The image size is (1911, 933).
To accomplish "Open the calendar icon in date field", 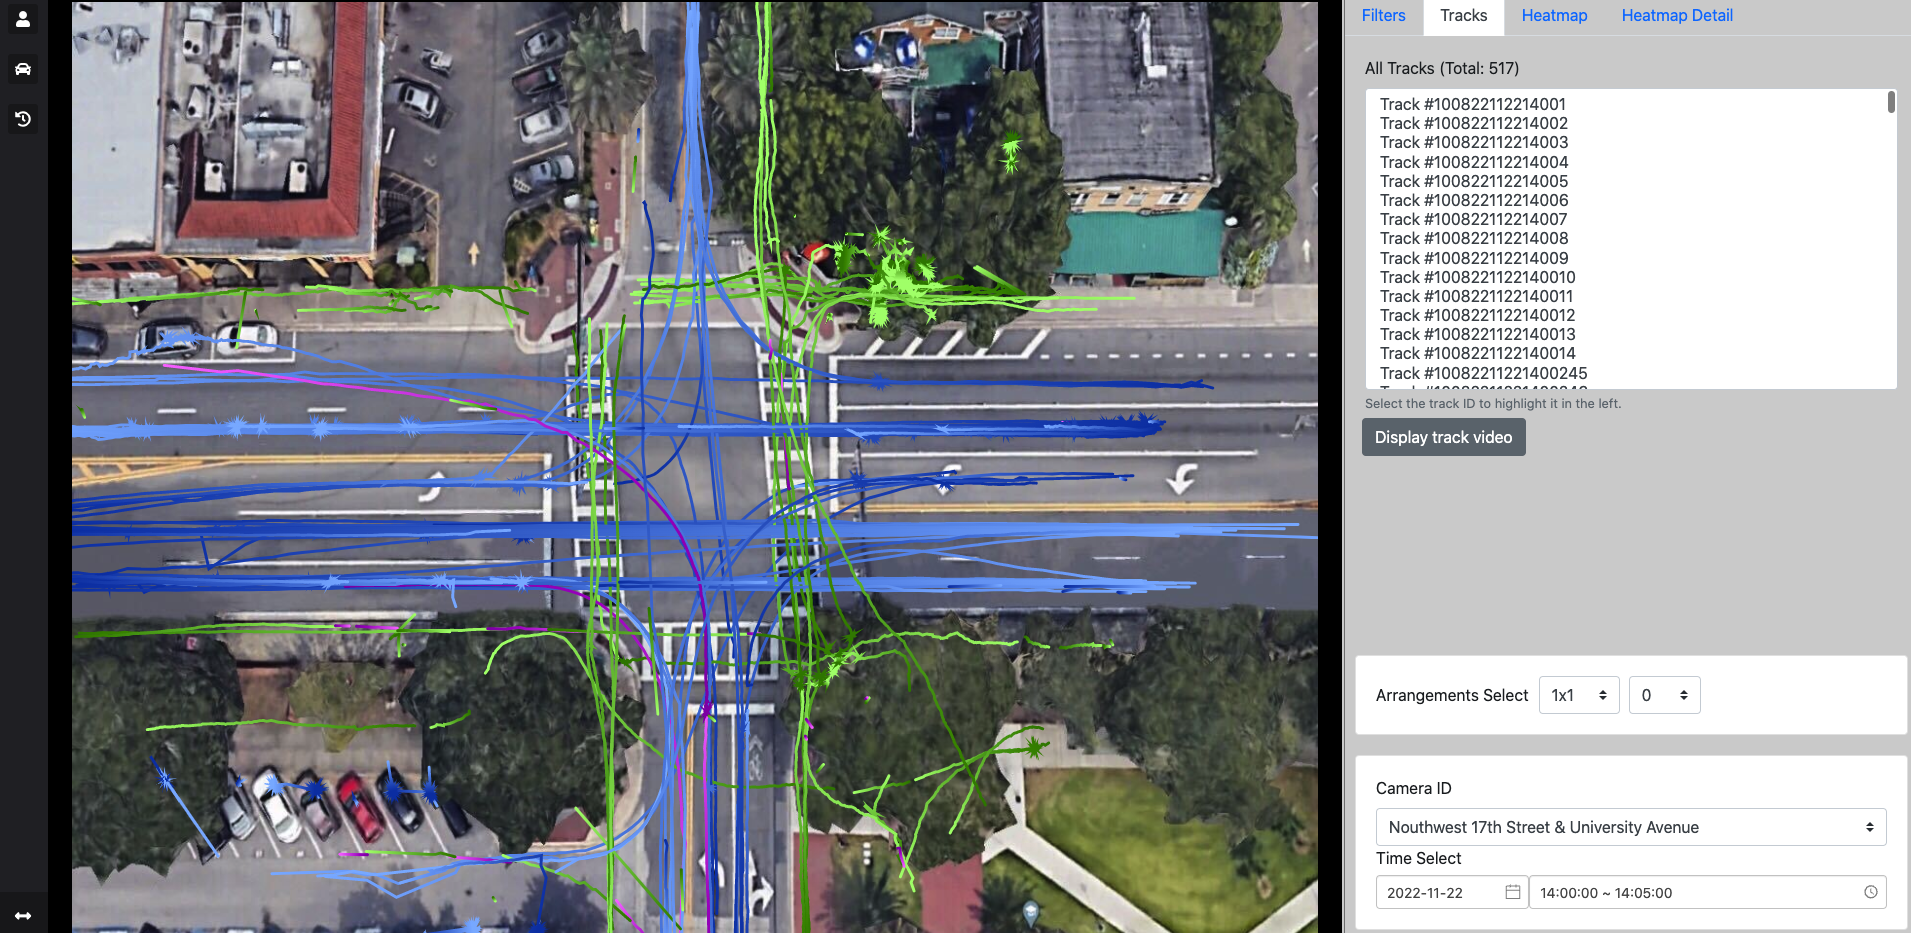I will point(1513,892).
